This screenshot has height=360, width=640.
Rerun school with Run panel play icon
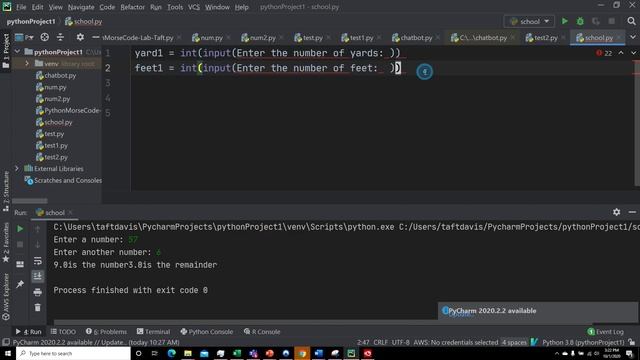(x=20, y=229)
